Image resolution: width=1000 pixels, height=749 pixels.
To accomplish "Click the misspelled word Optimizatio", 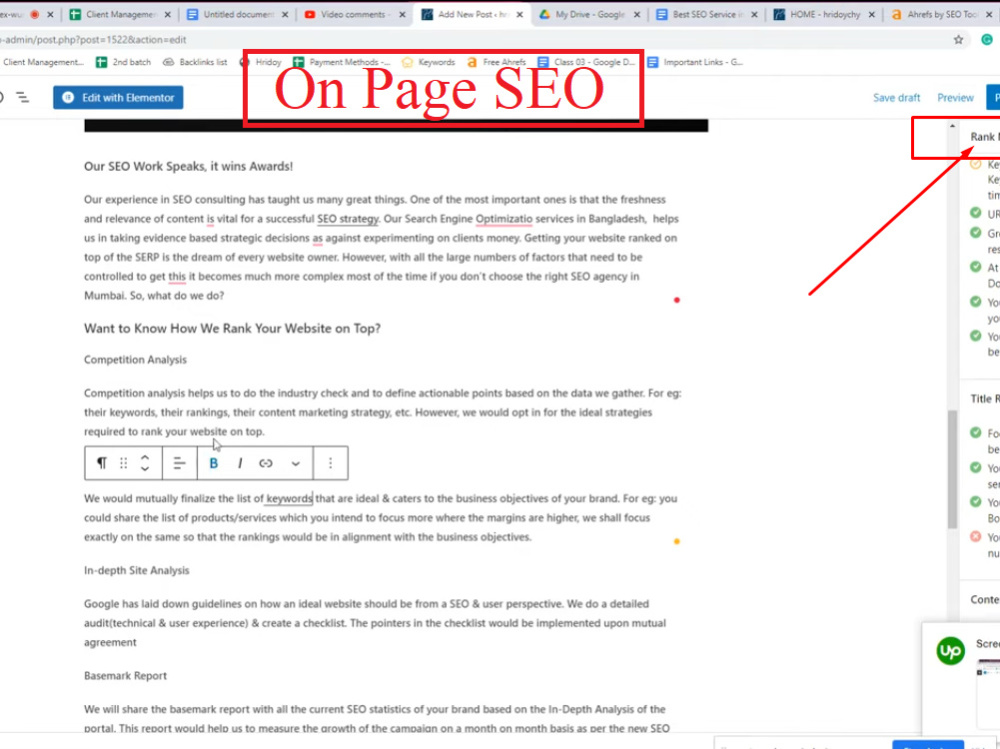I will (504, 219).
